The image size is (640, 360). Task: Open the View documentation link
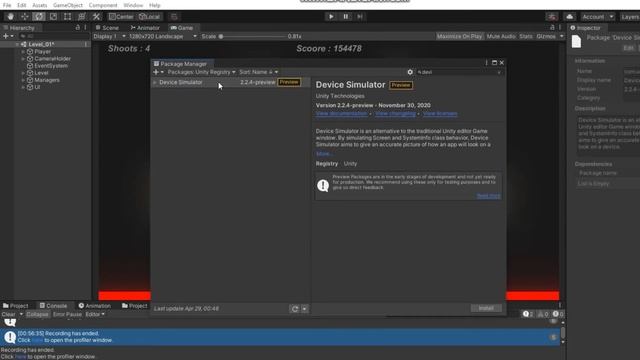(342, 114)
